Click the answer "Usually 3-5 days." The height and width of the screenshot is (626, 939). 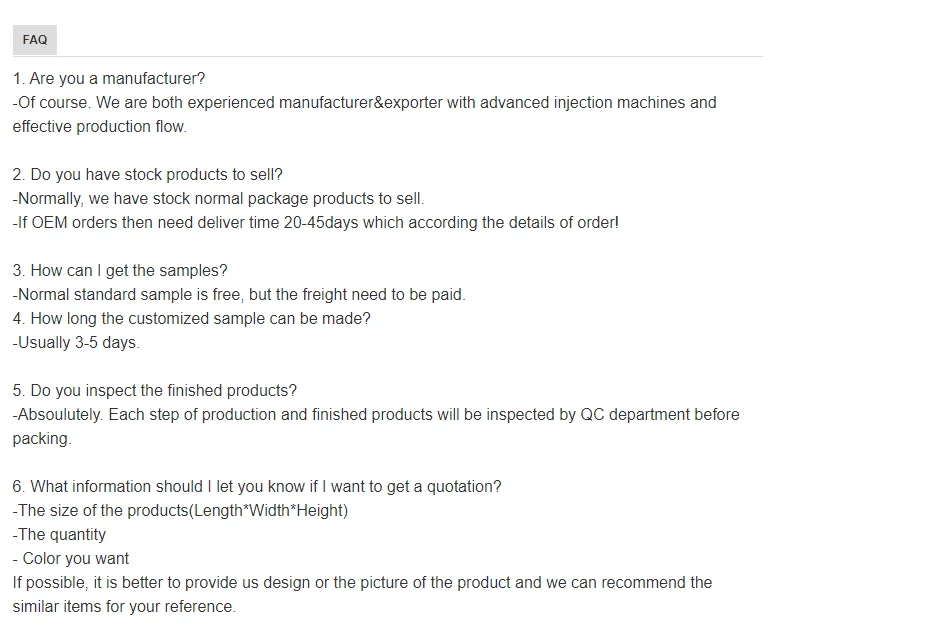point(76,342)
